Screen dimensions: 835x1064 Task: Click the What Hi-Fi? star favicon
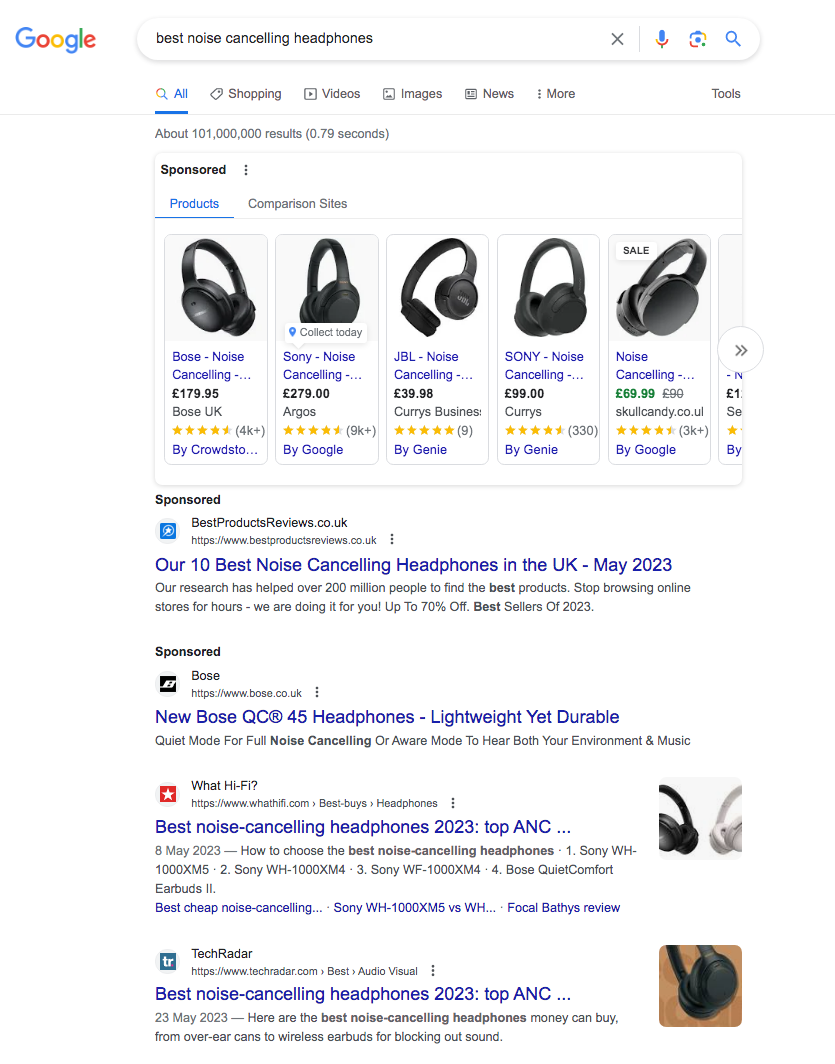168,793
